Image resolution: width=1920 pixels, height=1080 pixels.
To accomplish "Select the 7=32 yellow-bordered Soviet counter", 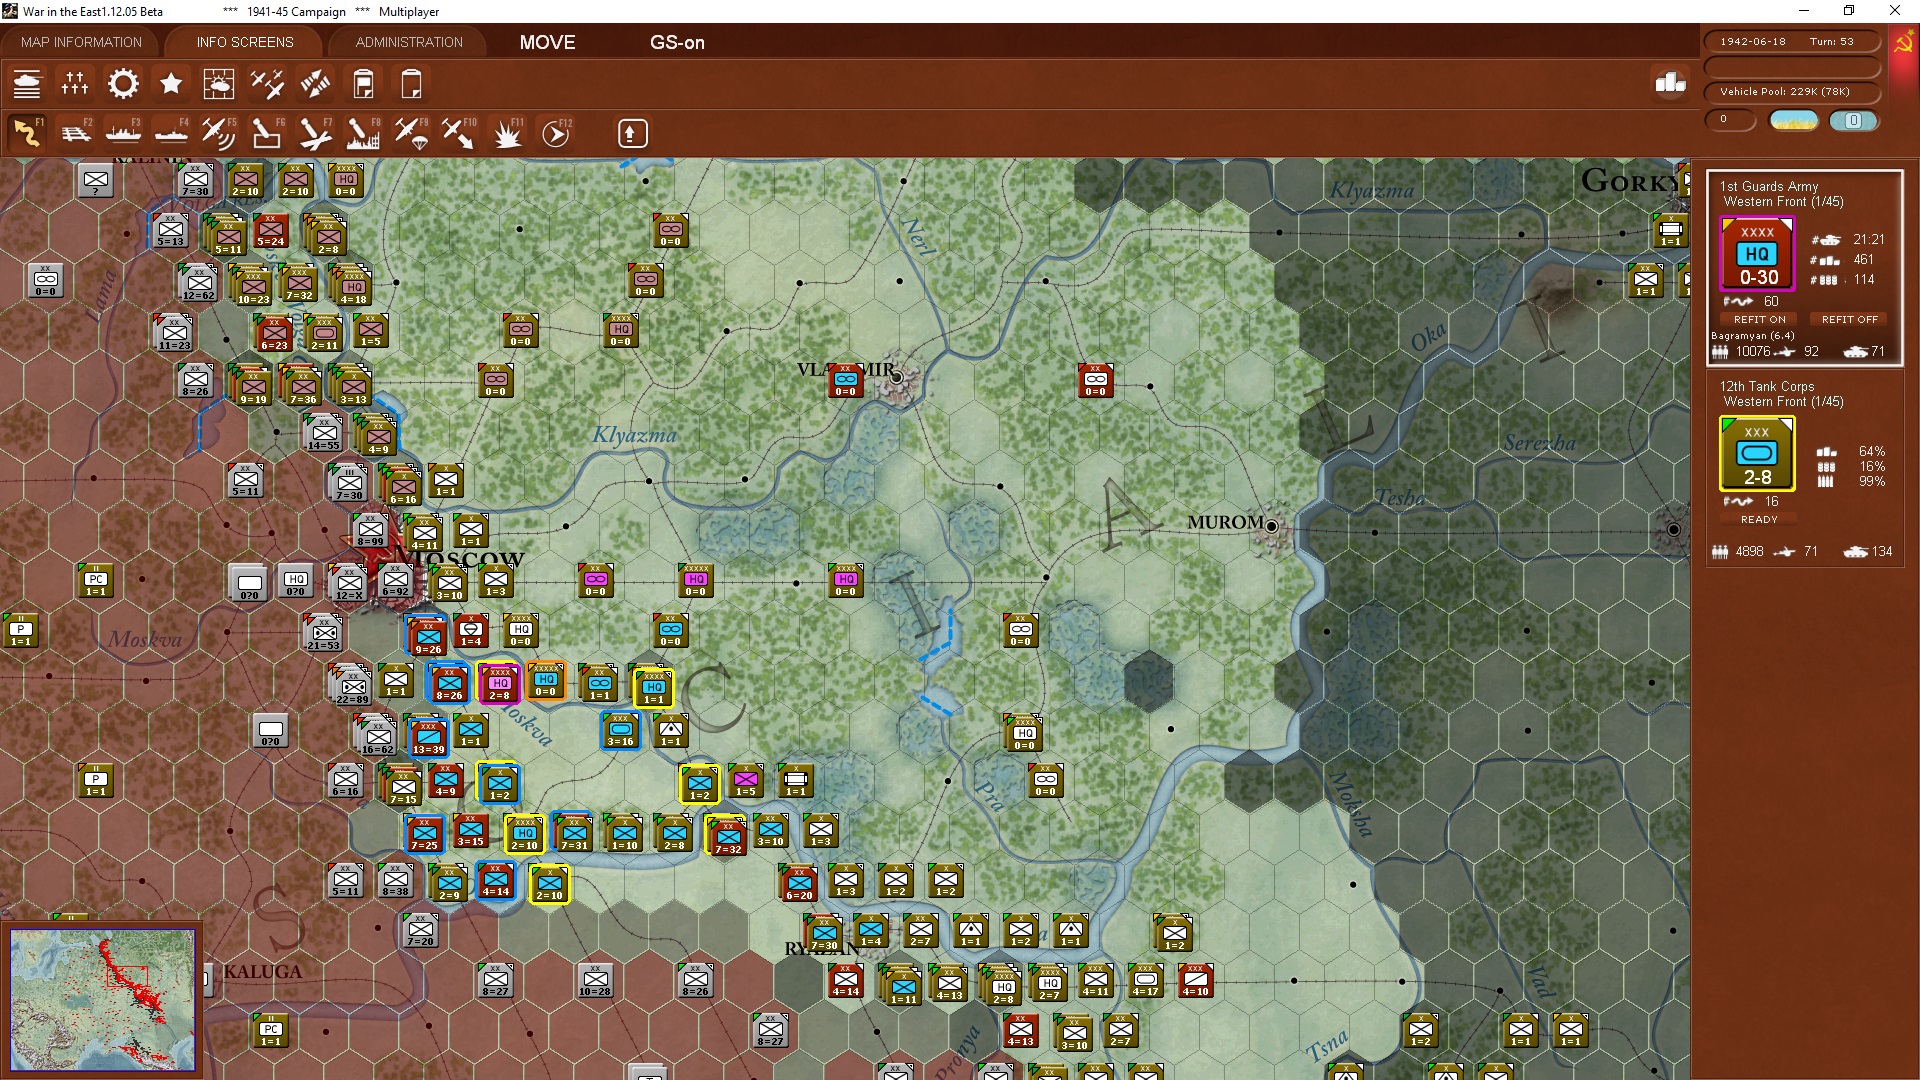I will click(727, 837).
